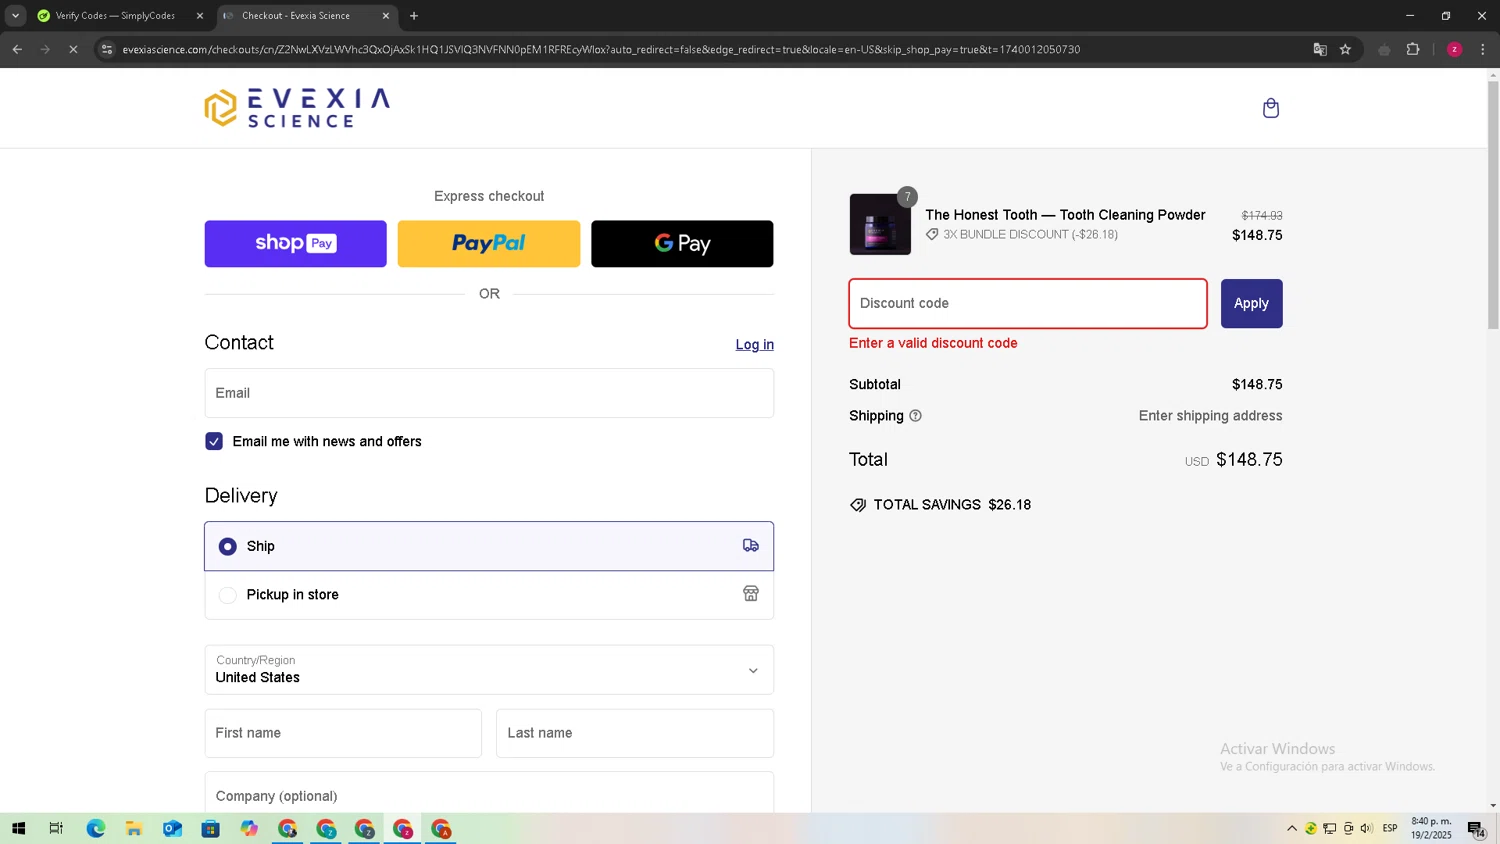This screenshot has width=1500, height=844.
Task: Click the Company (optional) field
Action: point(489,794)
